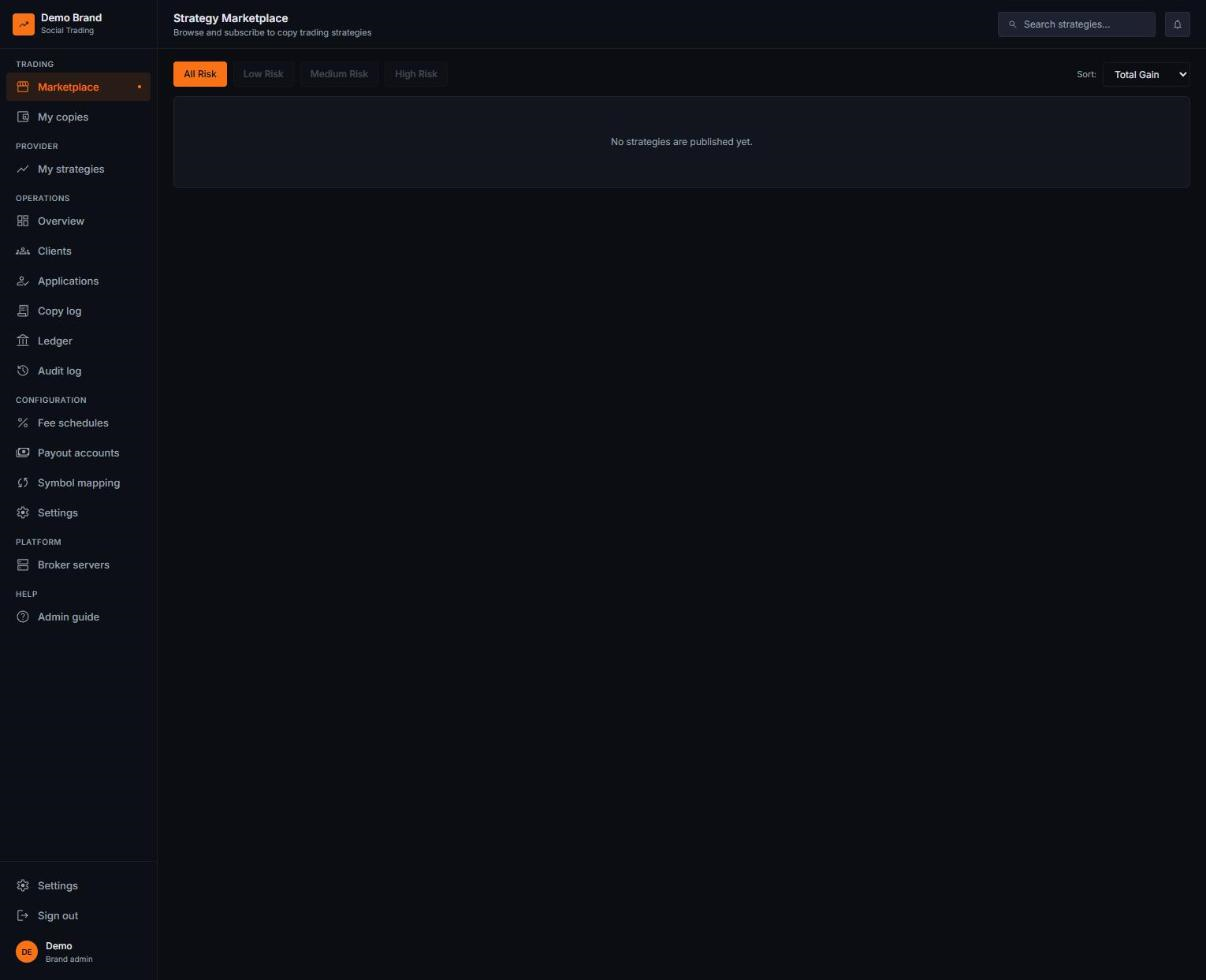Open the Ledger page
Viewport: 1206px width, 980px height.
click(x=78, y=341)
